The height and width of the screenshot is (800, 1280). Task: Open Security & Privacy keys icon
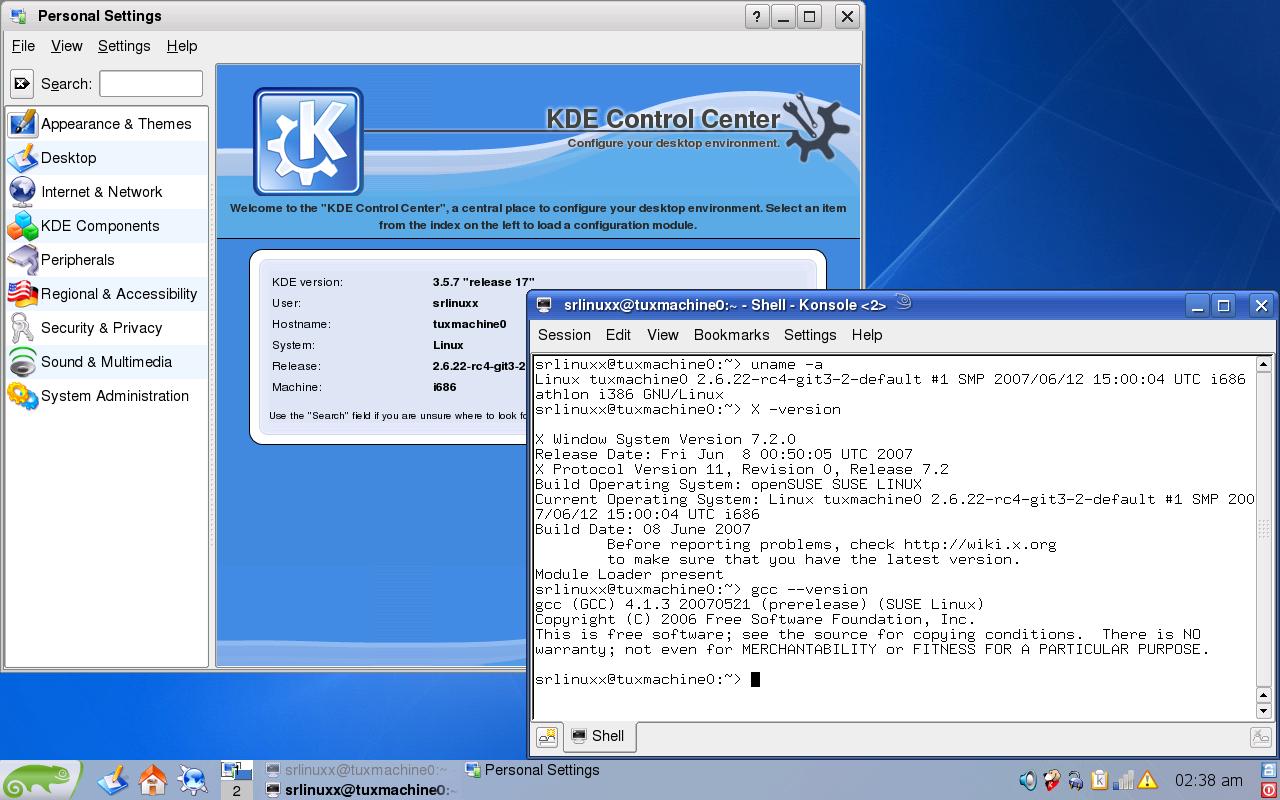[22, 328]
